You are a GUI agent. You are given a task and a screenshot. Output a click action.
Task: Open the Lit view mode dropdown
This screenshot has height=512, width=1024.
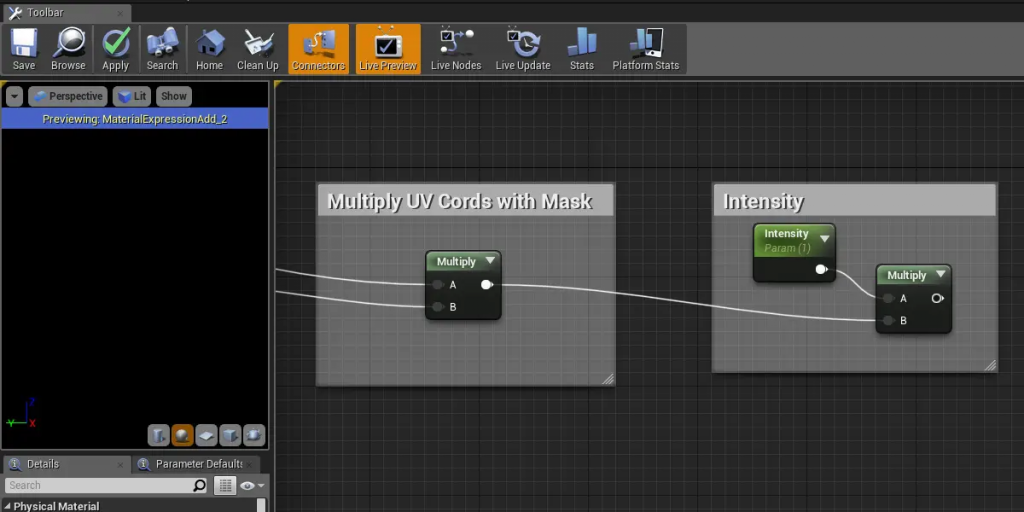(131, 96)
